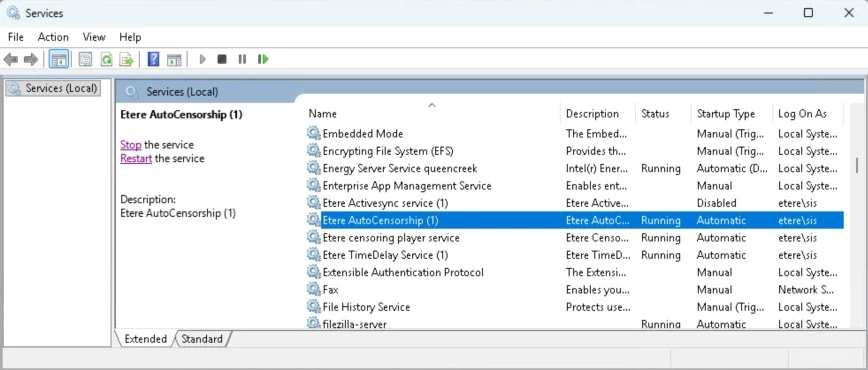Image resolution: width=868 pixels, height=370 pixels.
Task: Click gear icon beside Energy Server Service
Action: coord(314,168)
